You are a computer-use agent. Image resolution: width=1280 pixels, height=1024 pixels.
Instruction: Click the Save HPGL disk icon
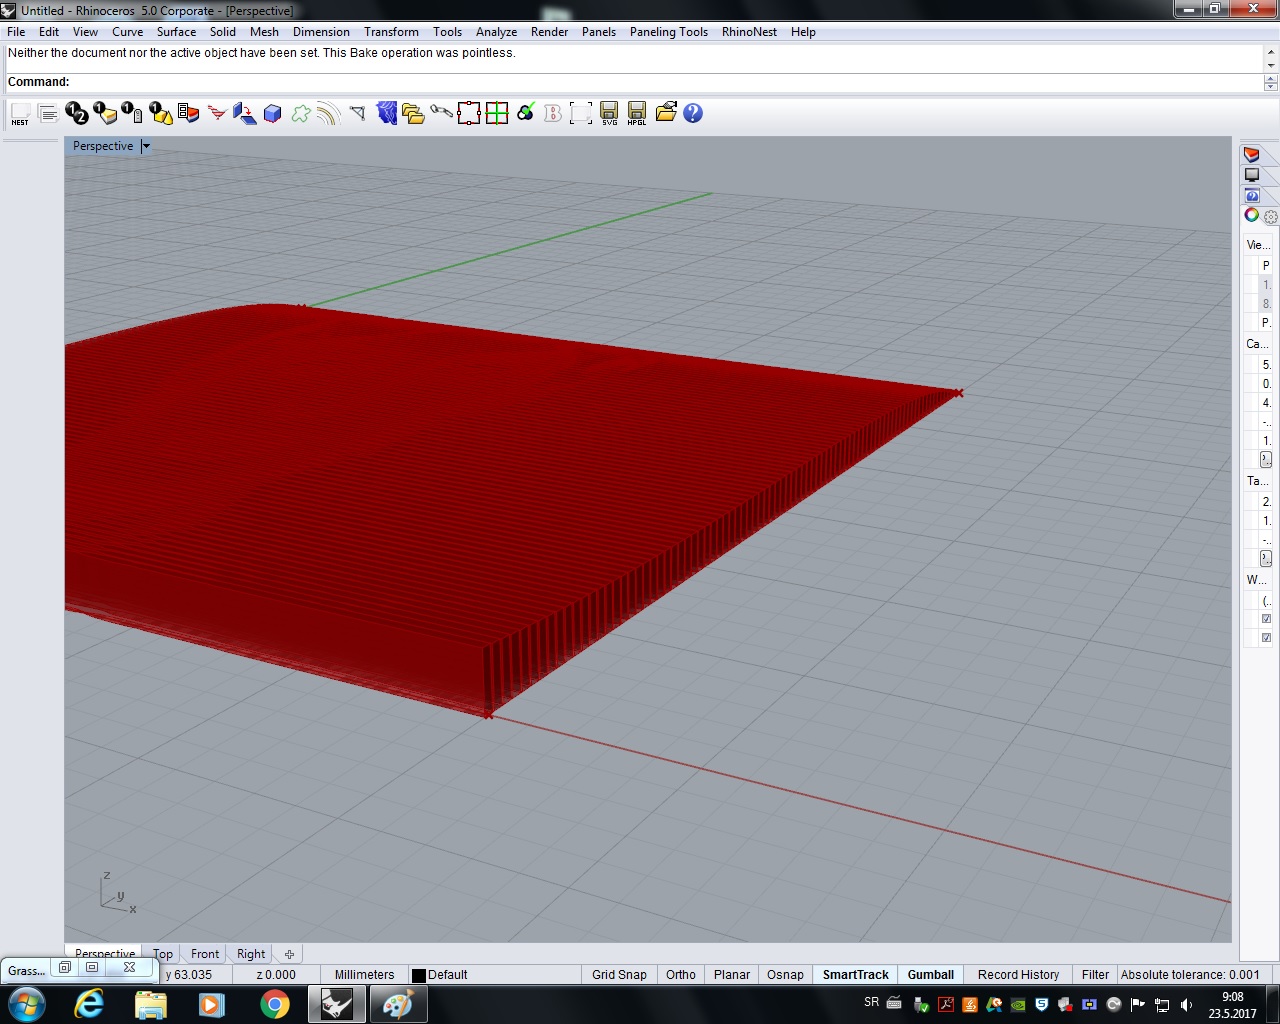click(637, 114)
